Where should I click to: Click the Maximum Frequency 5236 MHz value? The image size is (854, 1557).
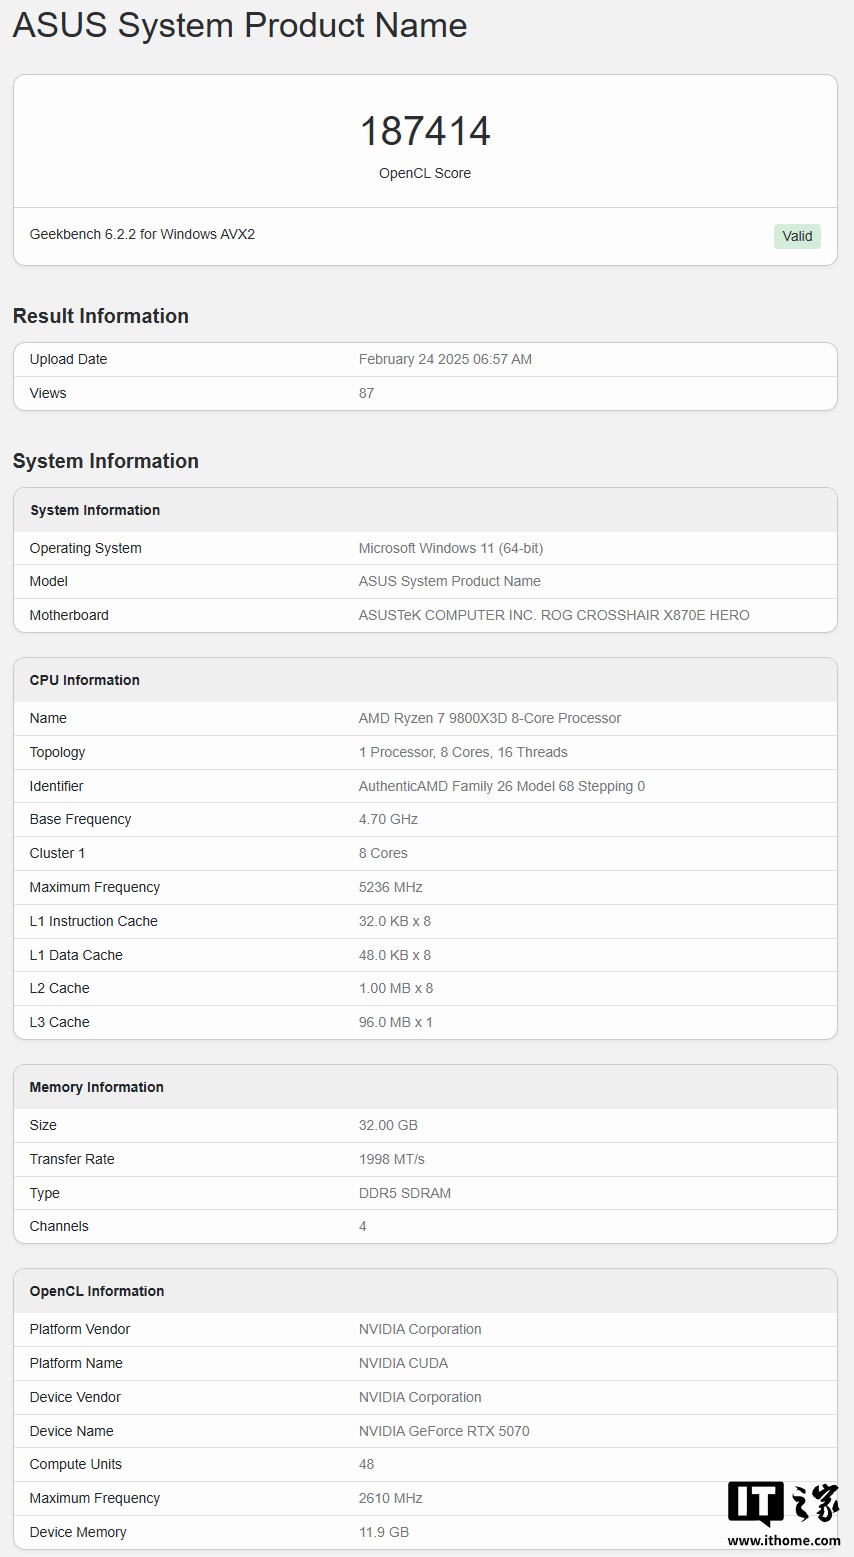[391, 887]
